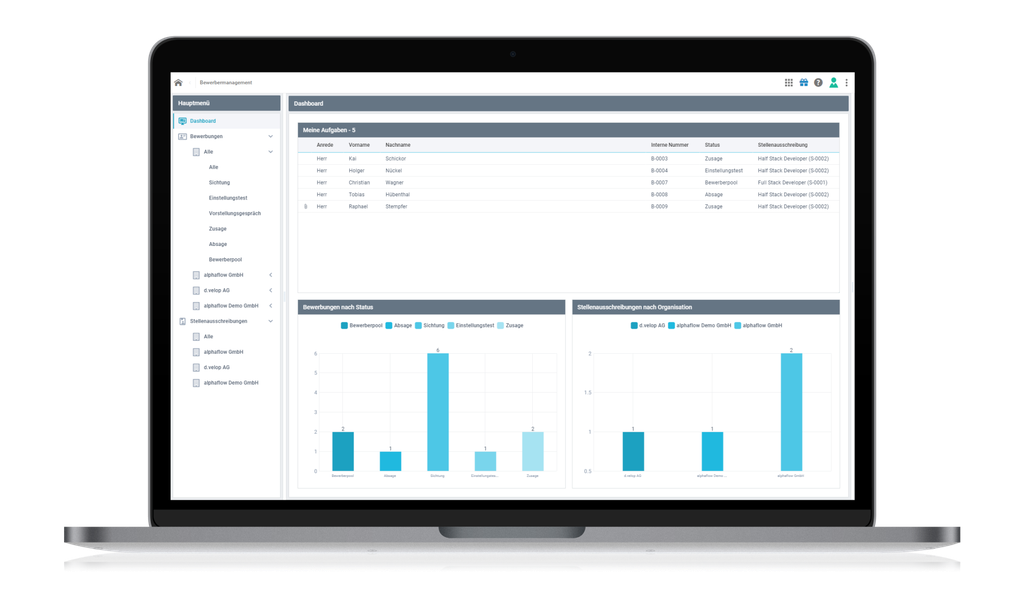Click the Stellenausschreibungen section icon

pos(182,321)
